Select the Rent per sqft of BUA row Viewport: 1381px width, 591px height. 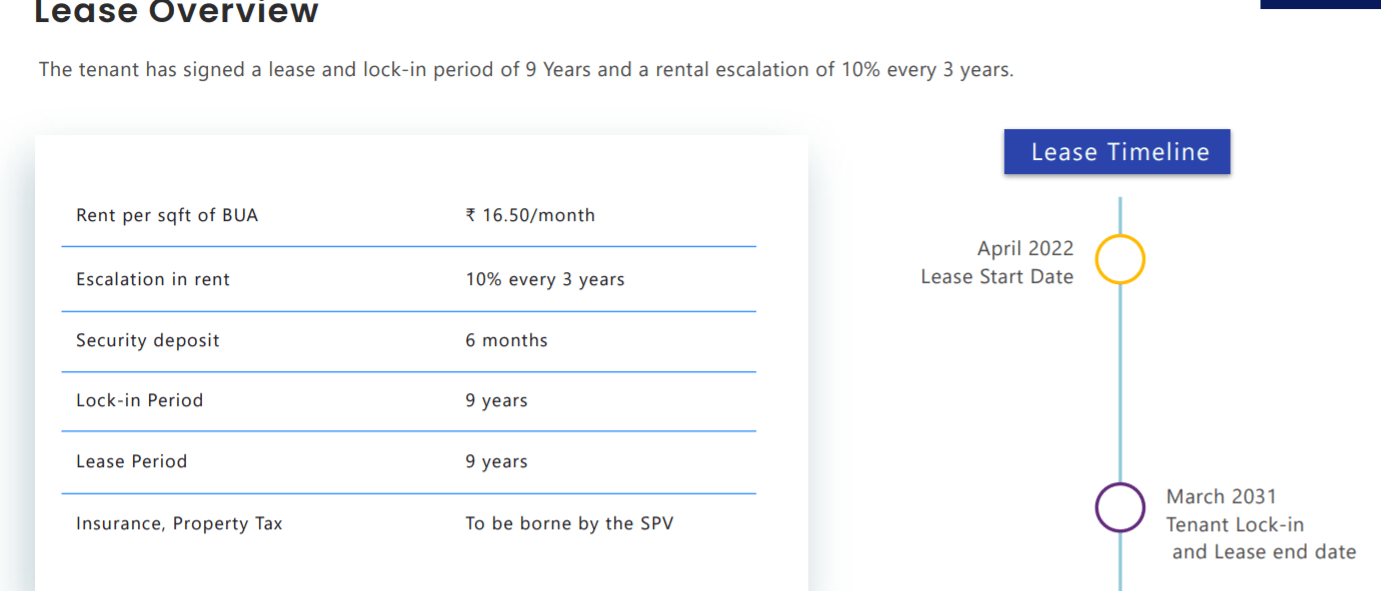pos(408,215)
